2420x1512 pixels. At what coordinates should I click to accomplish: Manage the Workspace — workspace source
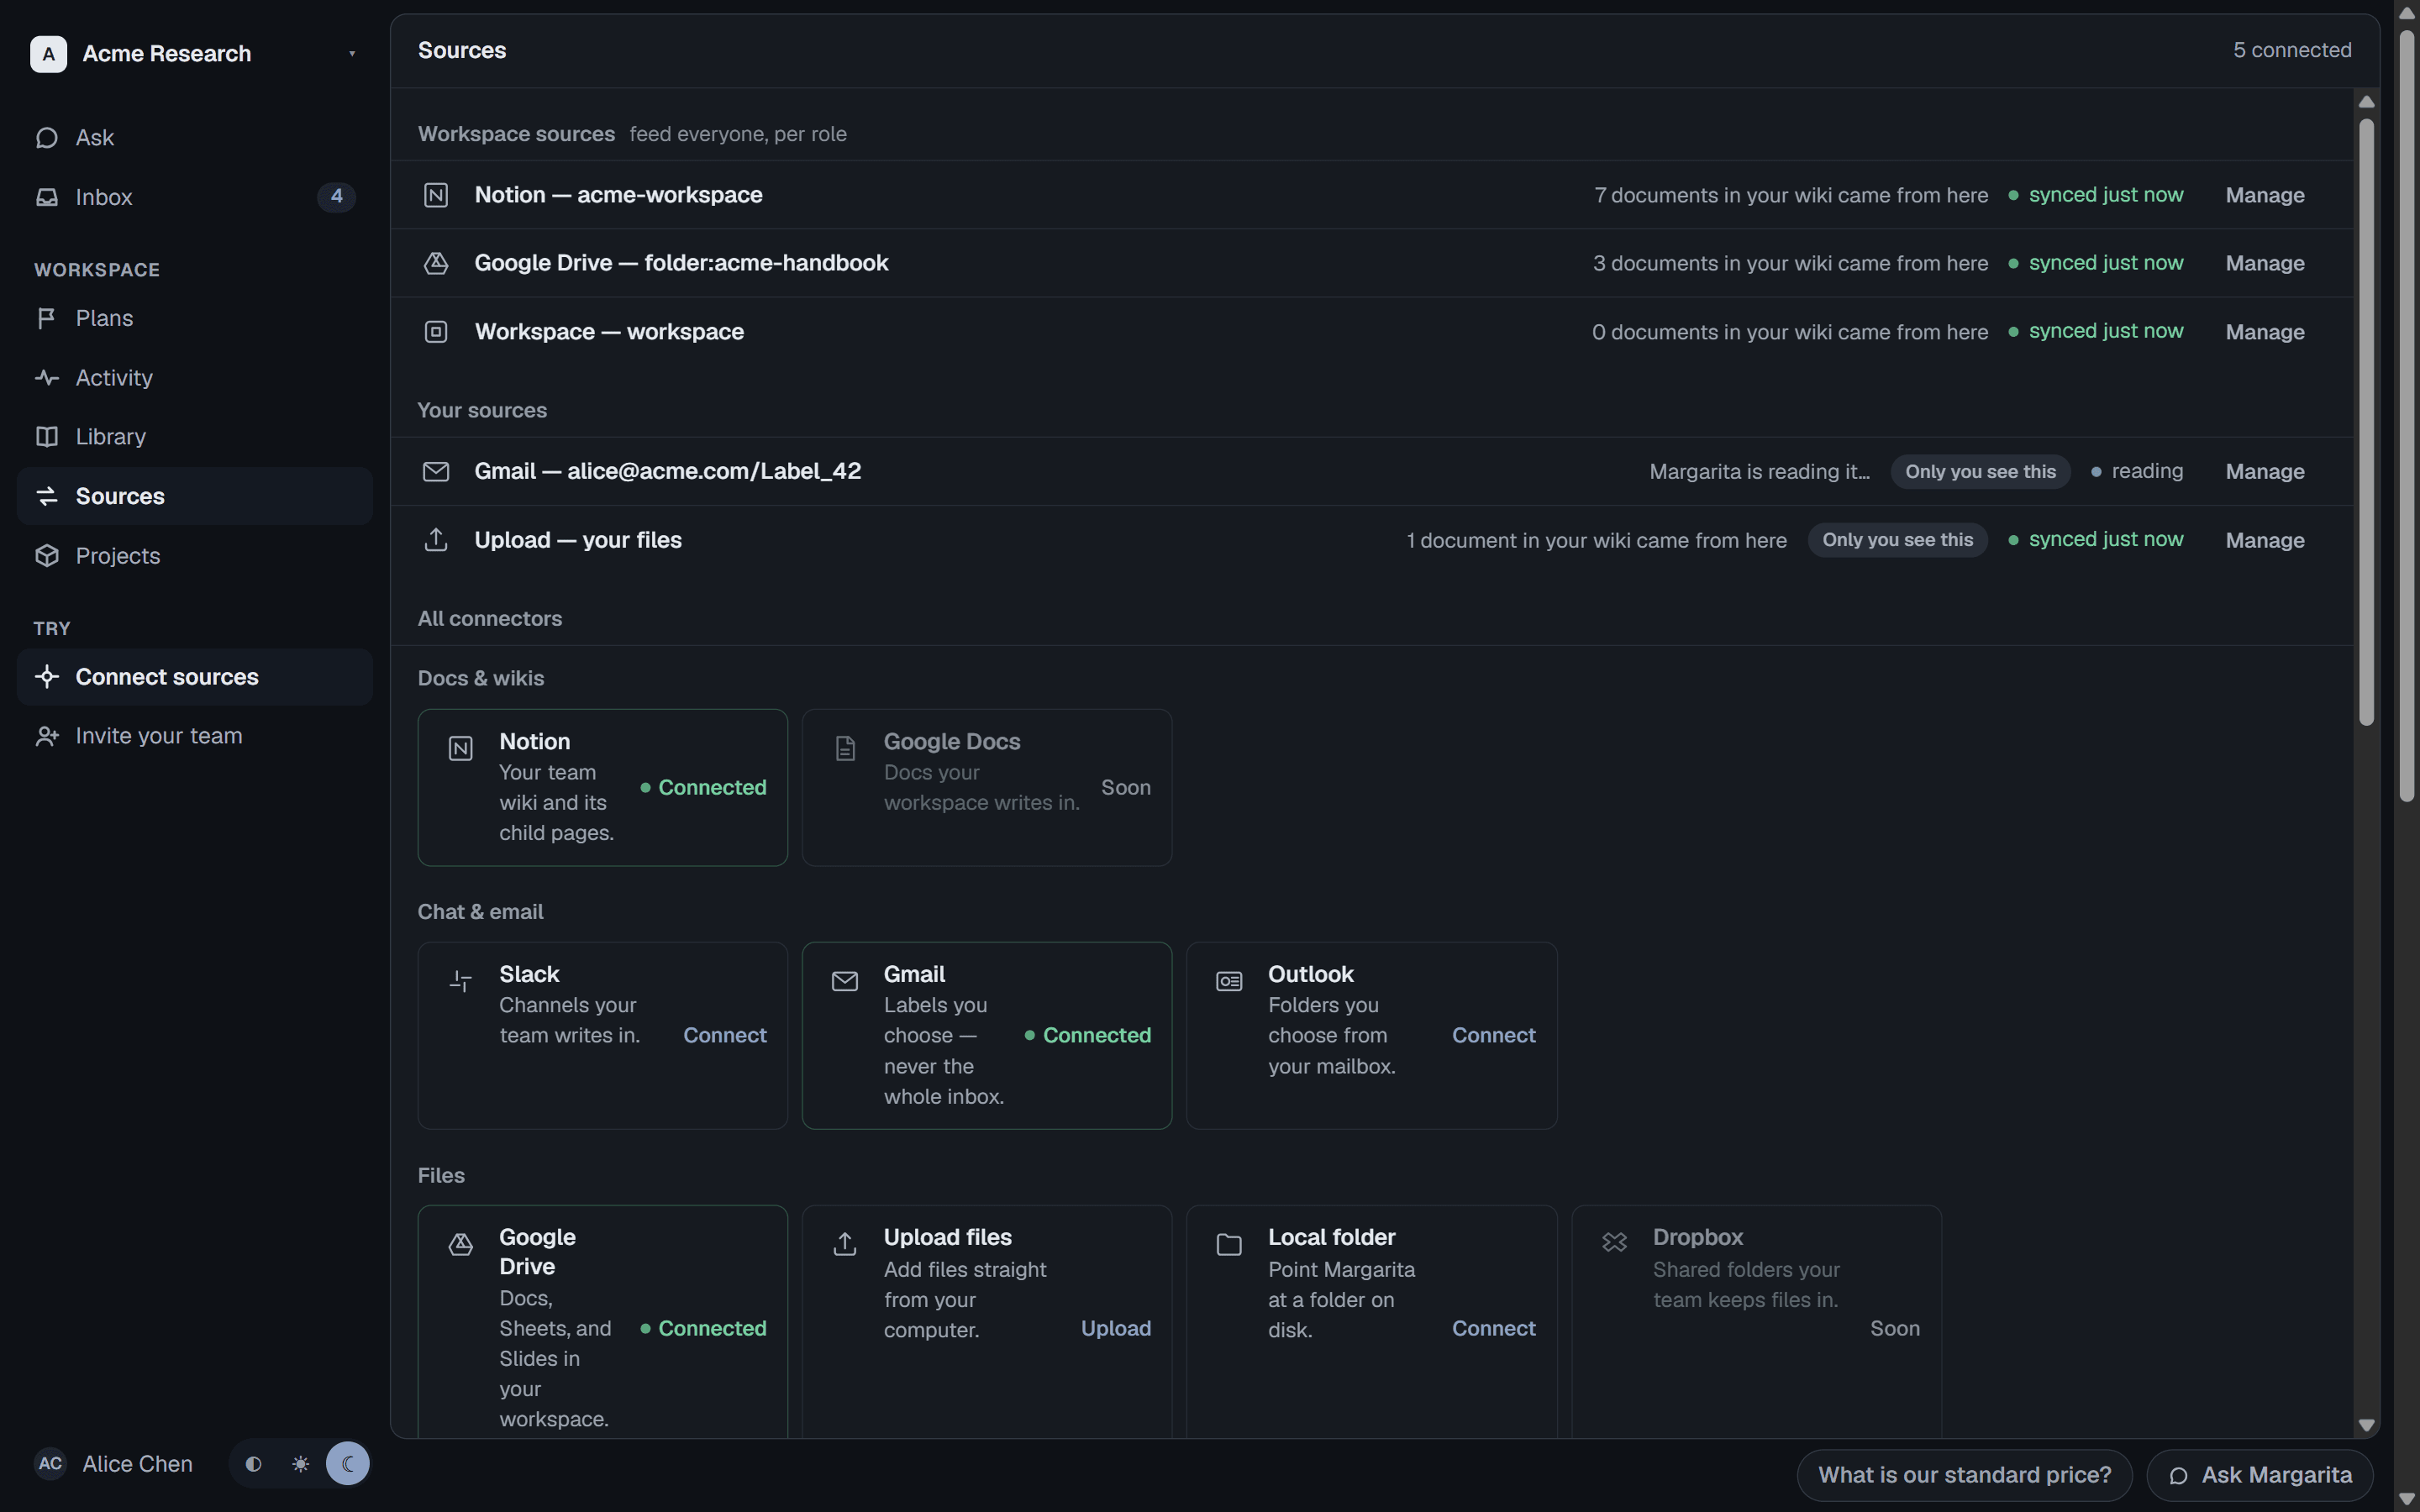tap(2264, 332)
